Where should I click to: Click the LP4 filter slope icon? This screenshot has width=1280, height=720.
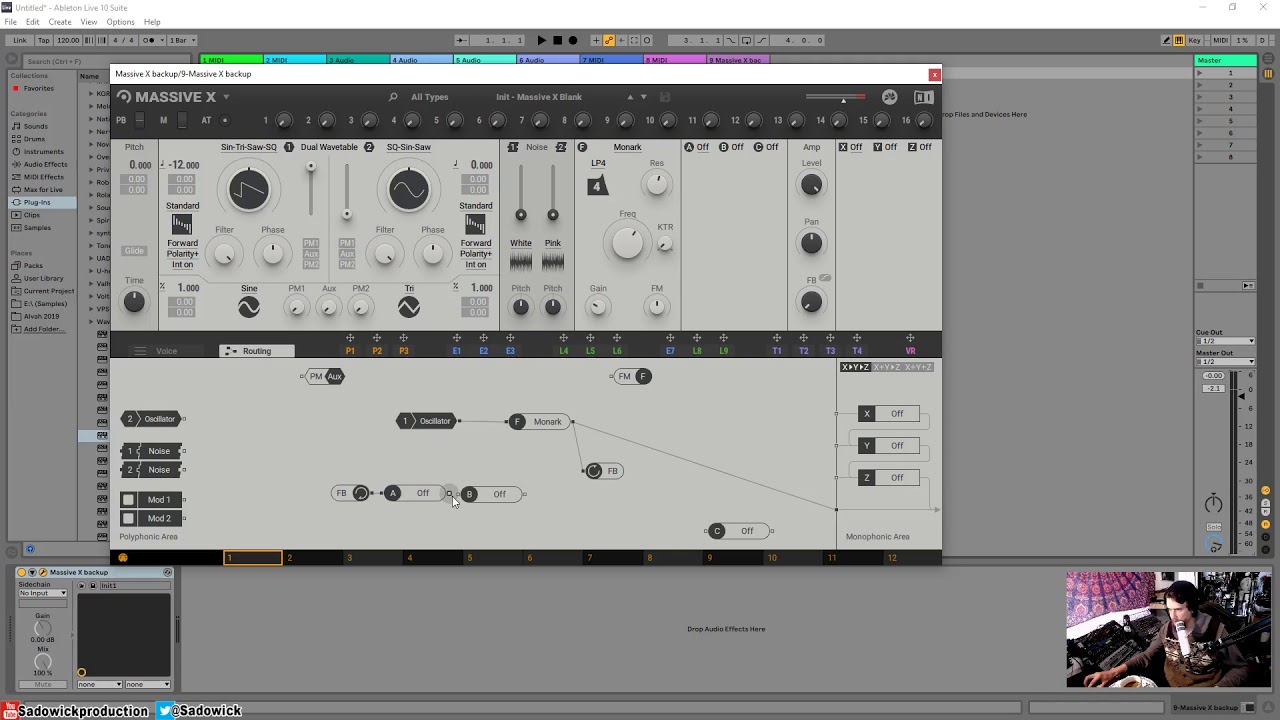pos(597,186)
